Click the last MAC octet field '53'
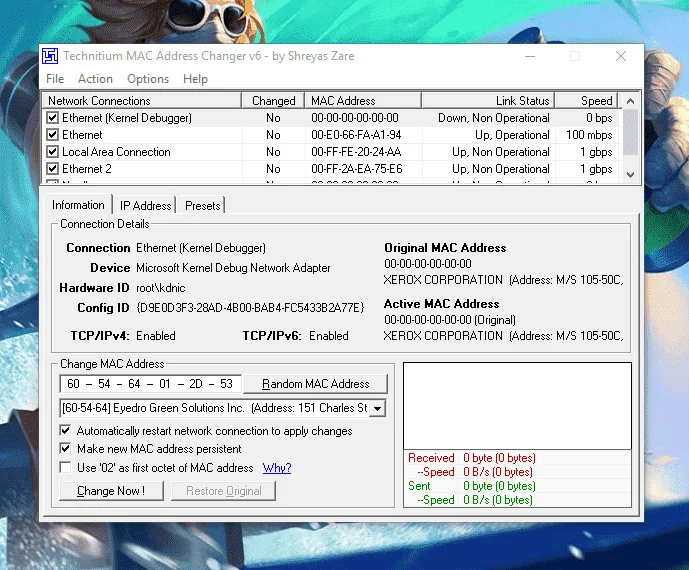This screenshot has width=689, height=570. [226, 384]
